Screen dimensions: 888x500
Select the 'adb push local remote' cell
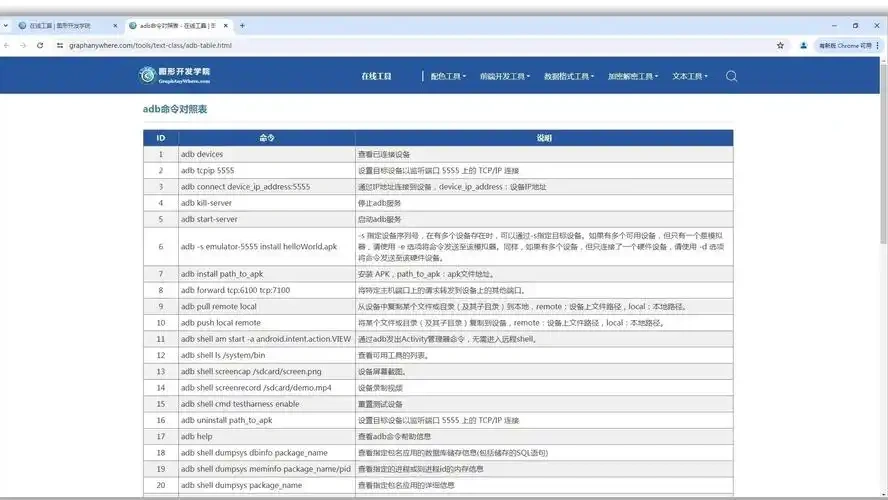point(267,323)
